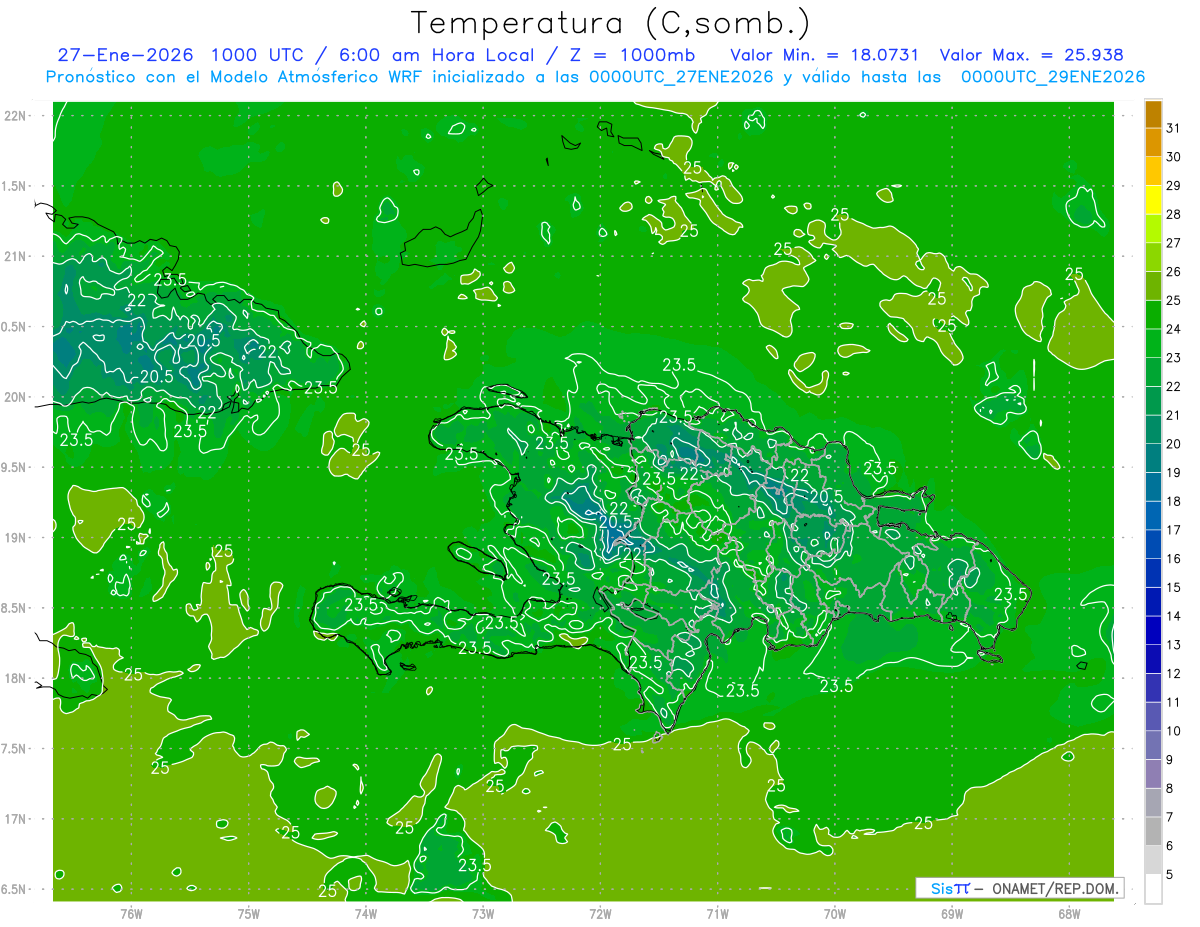The image size is (1200, 927).
Task: Click the legend scale value "15"
Action: point(1173,587)
